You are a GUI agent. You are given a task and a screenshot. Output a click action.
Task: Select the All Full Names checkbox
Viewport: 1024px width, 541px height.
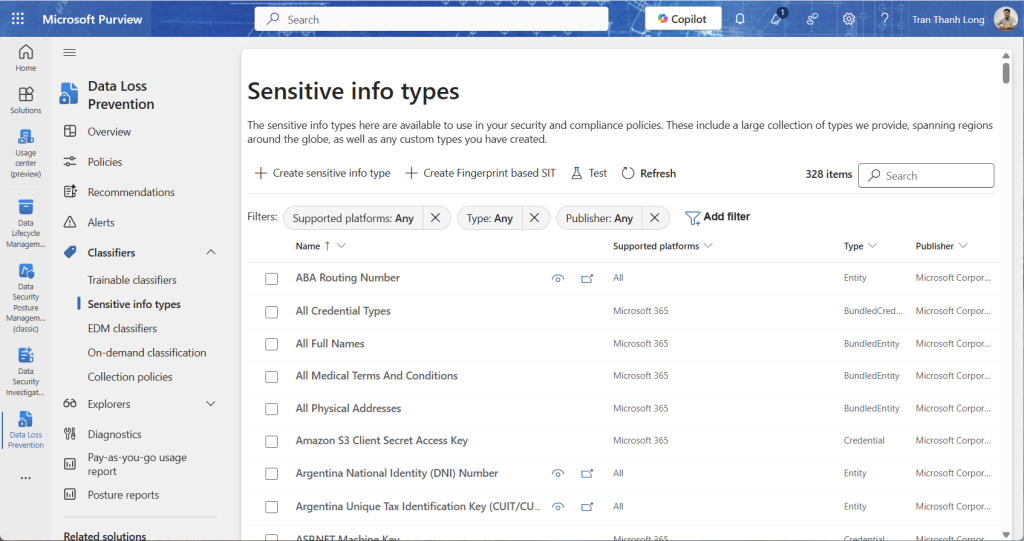click(x=271, y=344)
